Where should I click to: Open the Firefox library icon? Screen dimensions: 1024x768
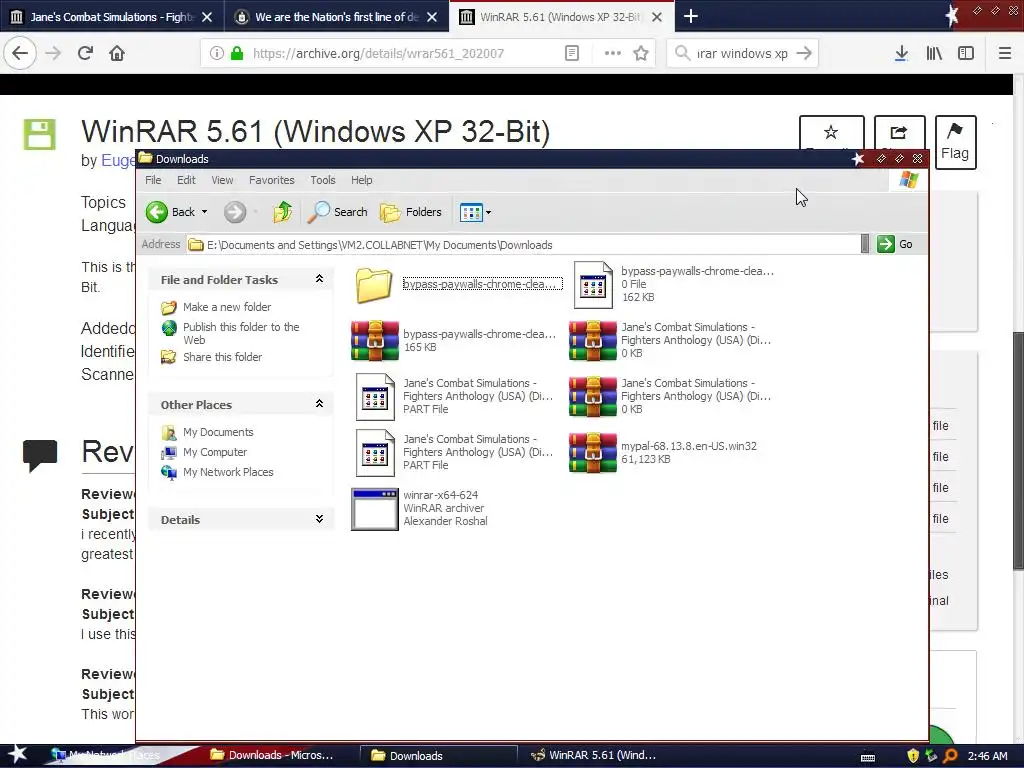pyautogui.click(x=934, y=54)
